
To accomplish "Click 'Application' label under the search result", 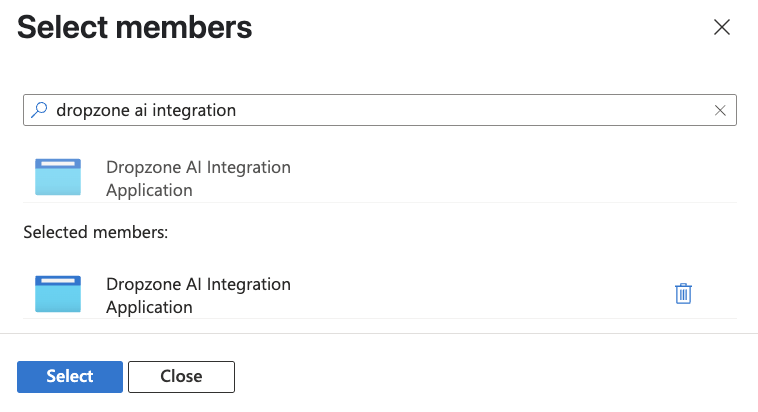I will click(149, 190).
